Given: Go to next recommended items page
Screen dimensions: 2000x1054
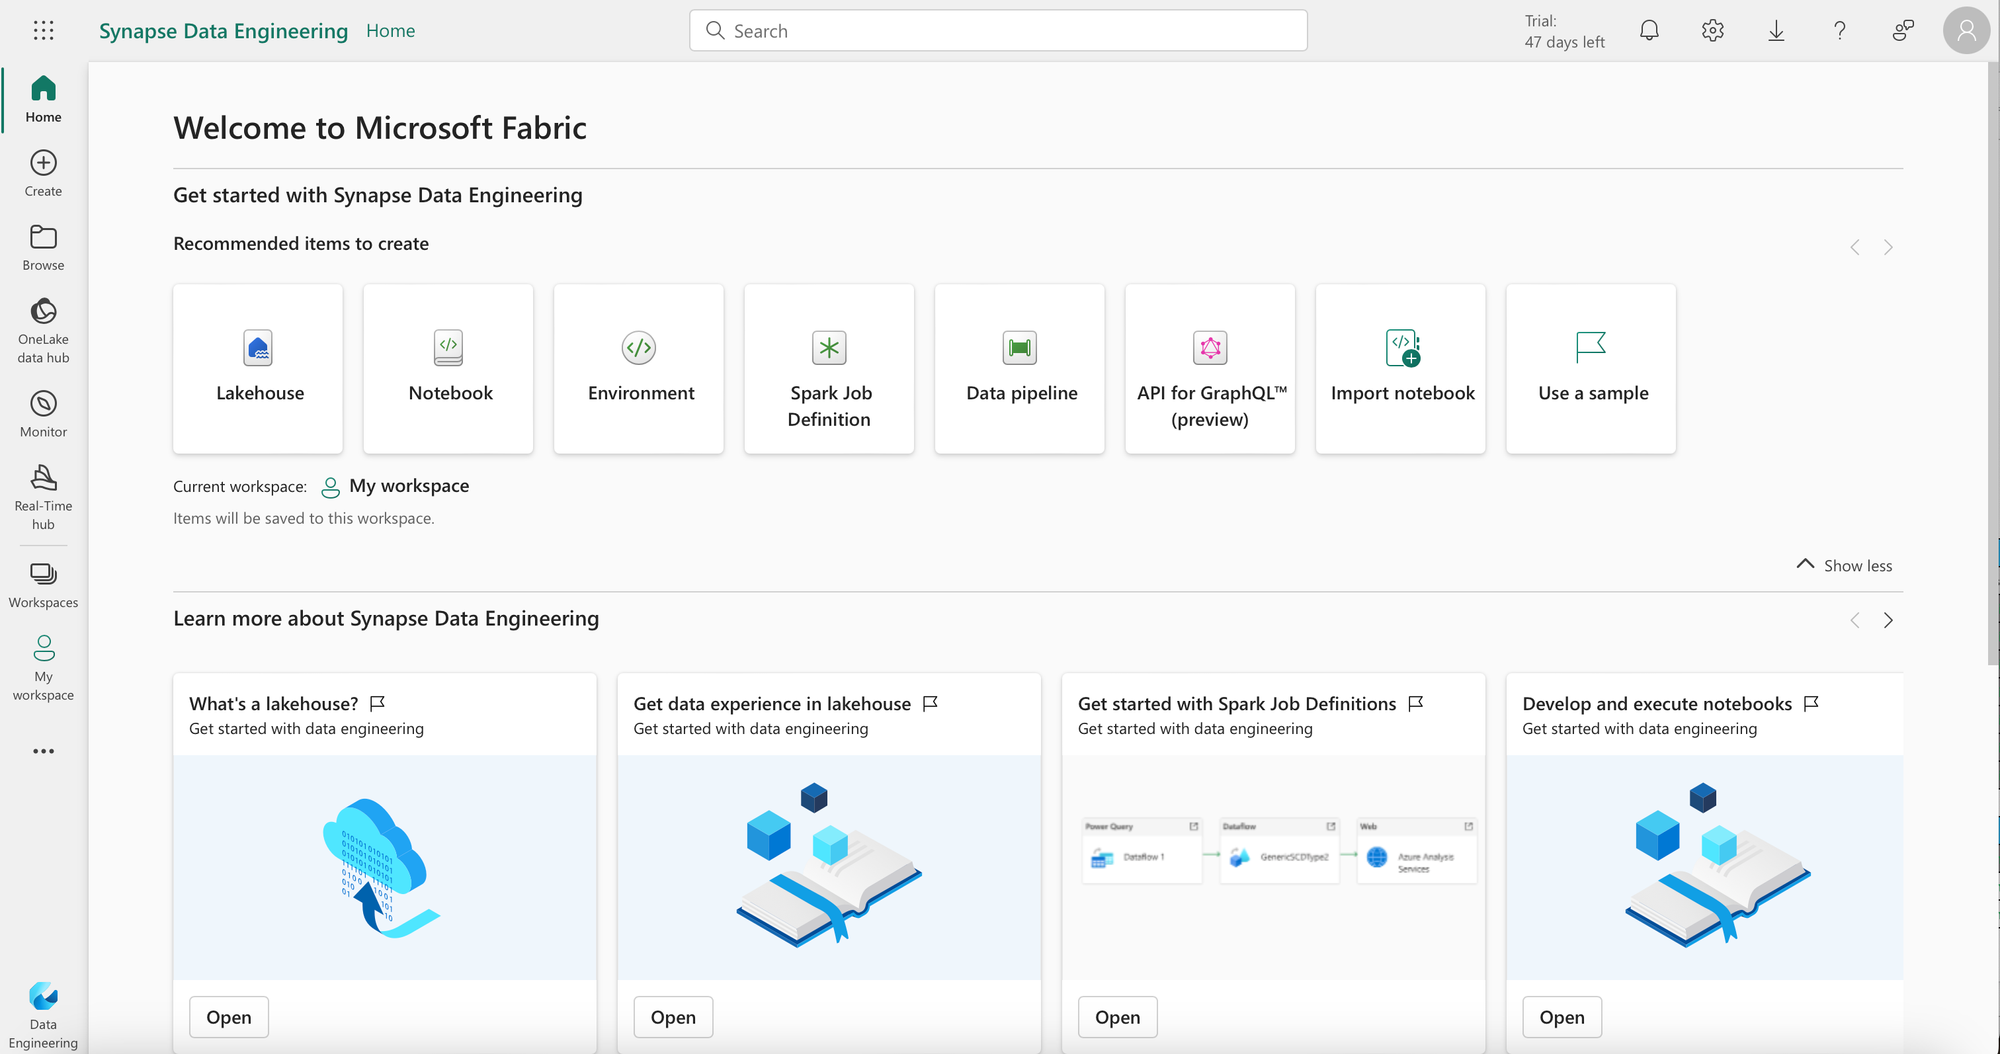Looking at the screenshot, I should click(x=1888, y=247).
